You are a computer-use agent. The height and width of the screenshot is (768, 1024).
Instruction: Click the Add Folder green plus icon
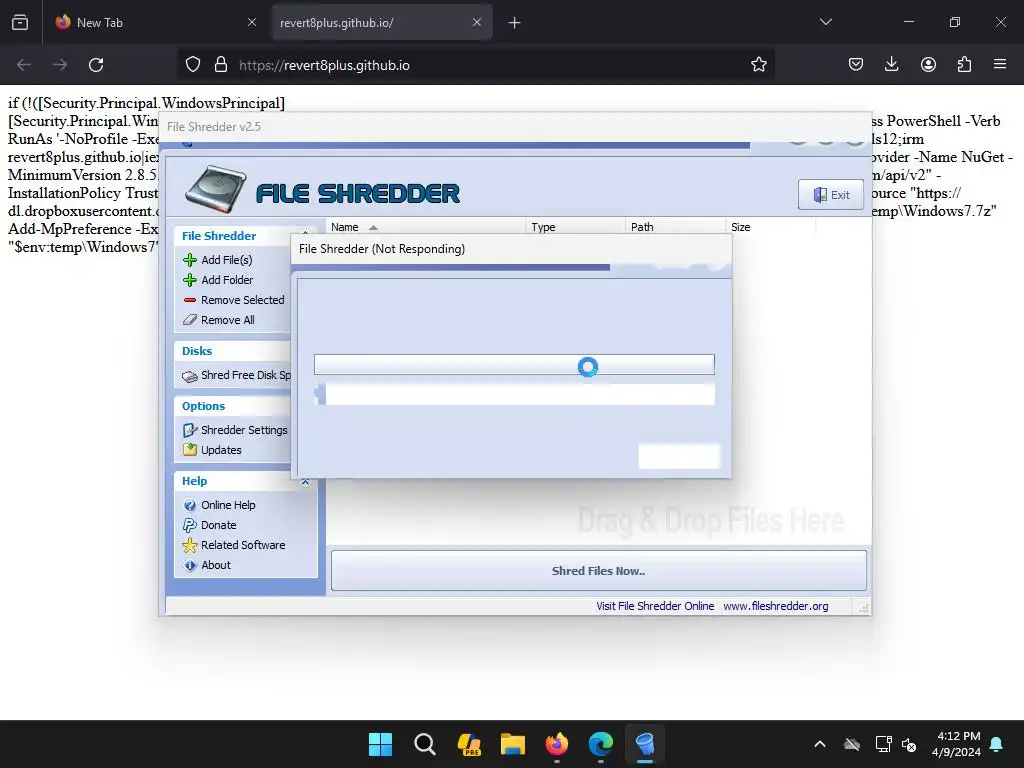click(190, 280)
